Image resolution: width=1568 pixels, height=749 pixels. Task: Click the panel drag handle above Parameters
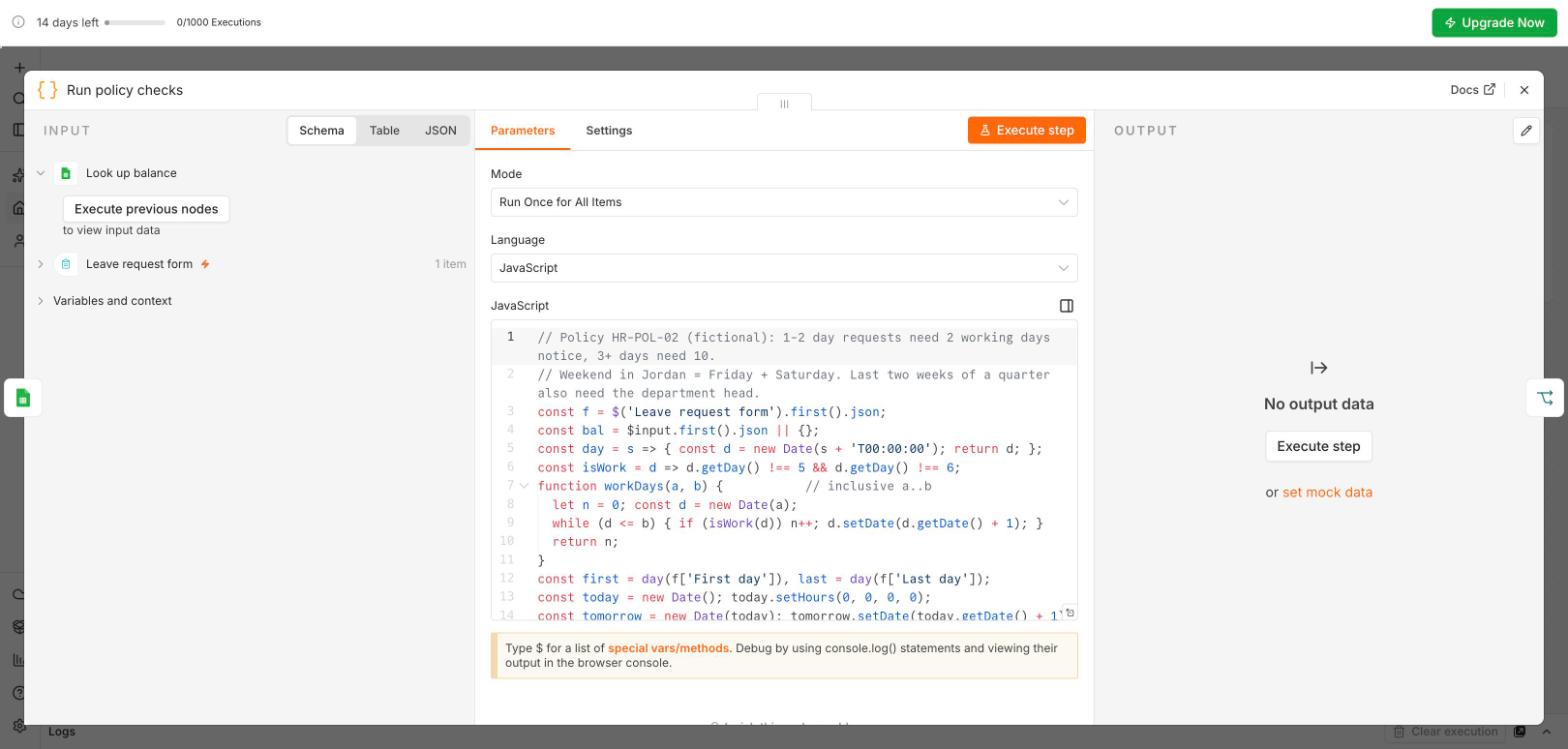(784, 104)
